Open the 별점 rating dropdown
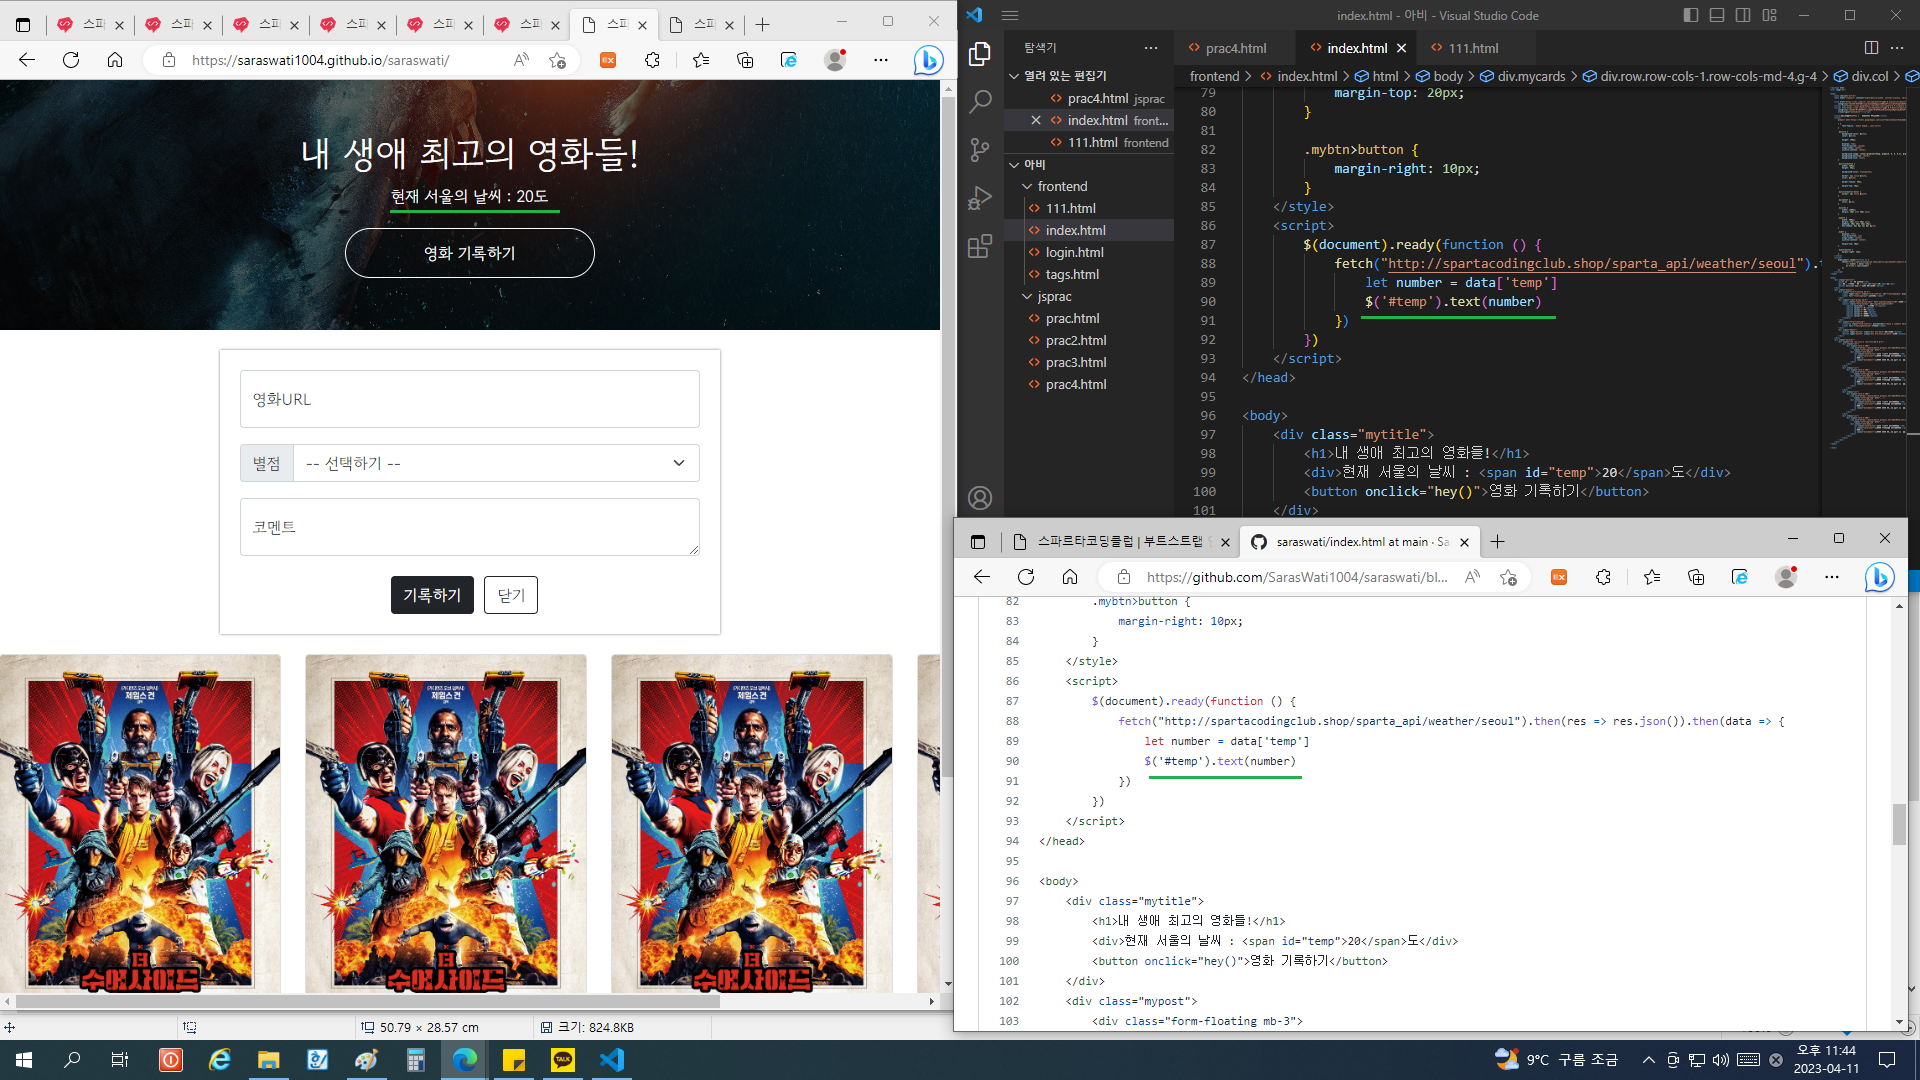 496,463
